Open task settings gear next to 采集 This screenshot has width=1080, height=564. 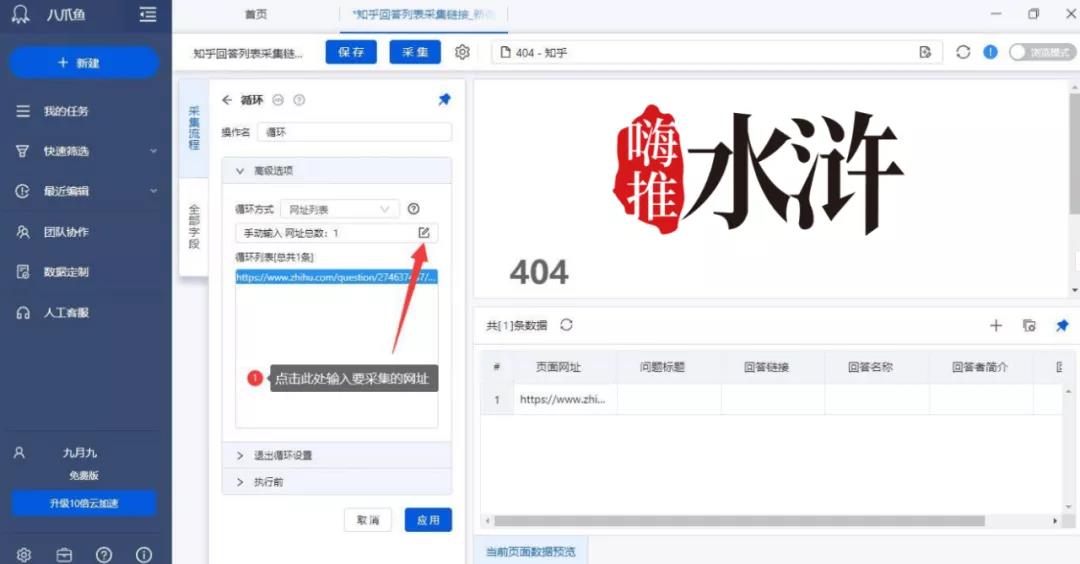coord(462,52)
